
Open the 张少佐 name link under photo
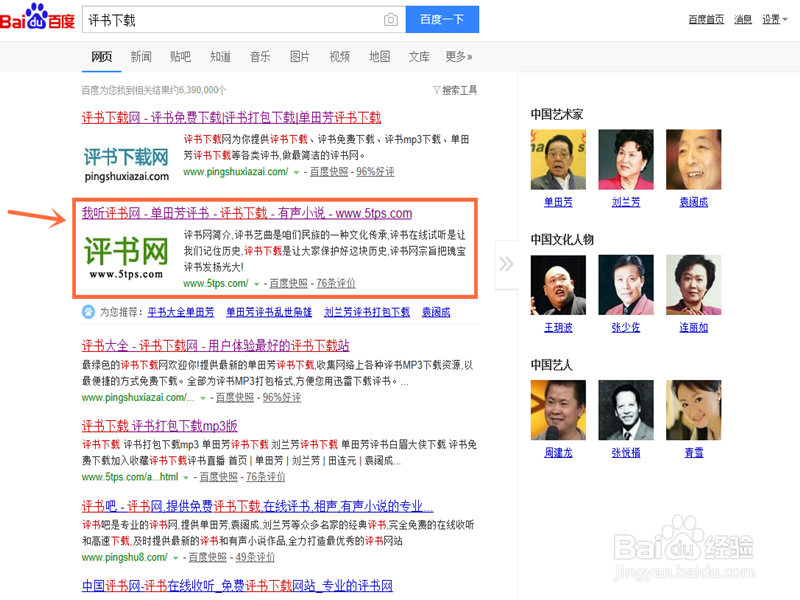(626, 328)
